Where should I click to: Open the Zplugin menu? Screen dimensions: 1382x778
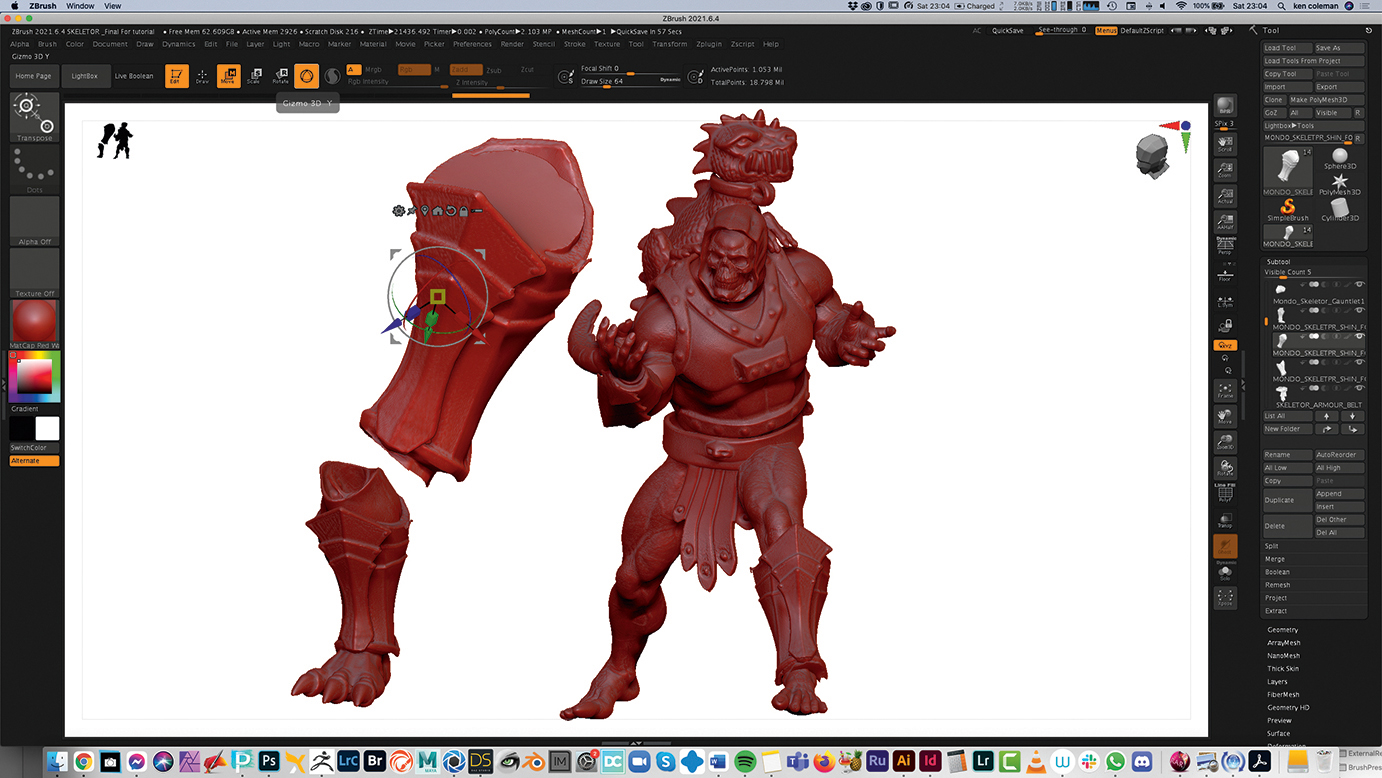coord(709,44)
